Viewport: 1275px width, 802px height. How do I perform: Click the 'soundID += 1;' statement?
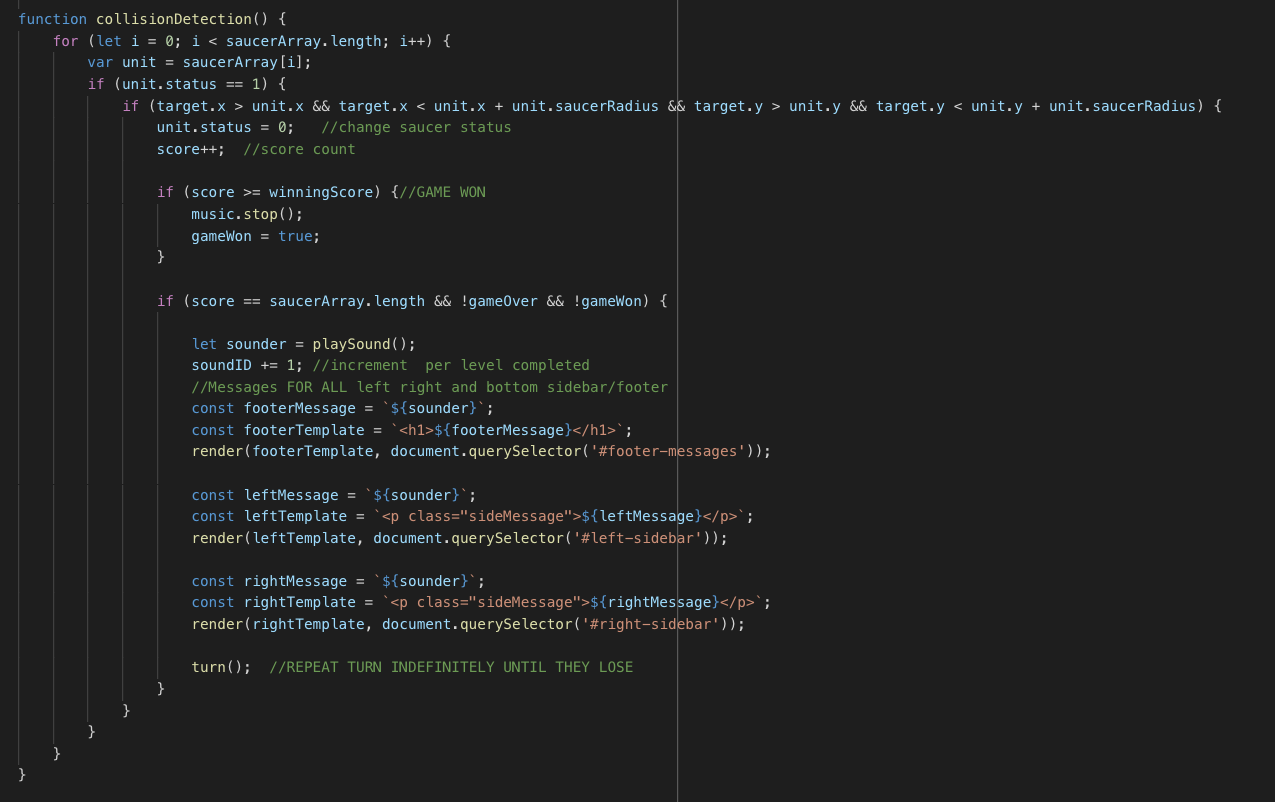pyautogui.click(x=247, y=365)
